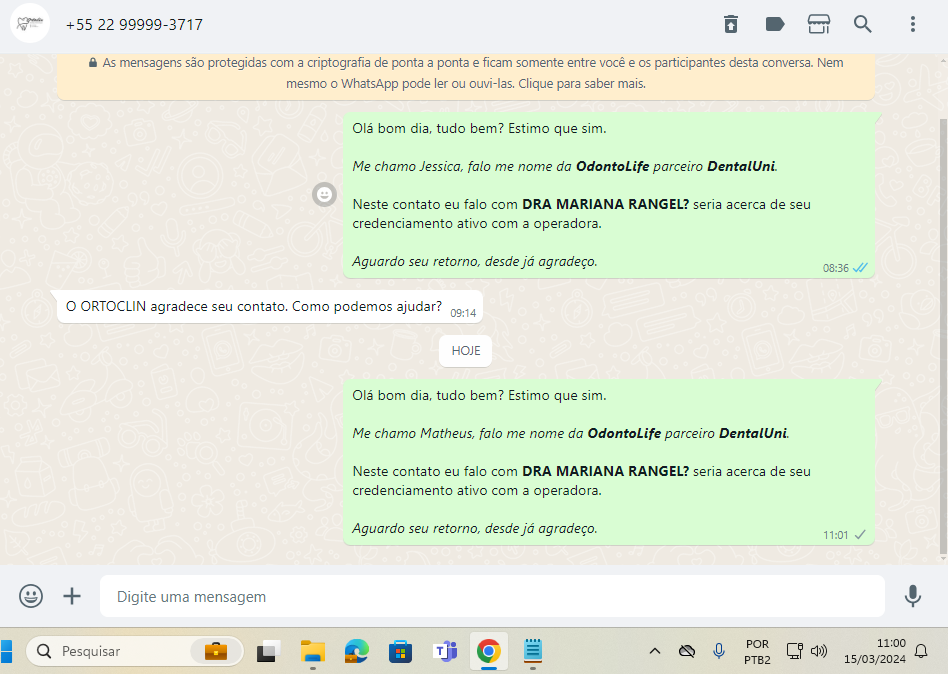Screen dimensions: 948x674
Task: Open Microsoft Teams from the taskbar
Action: 446,651
